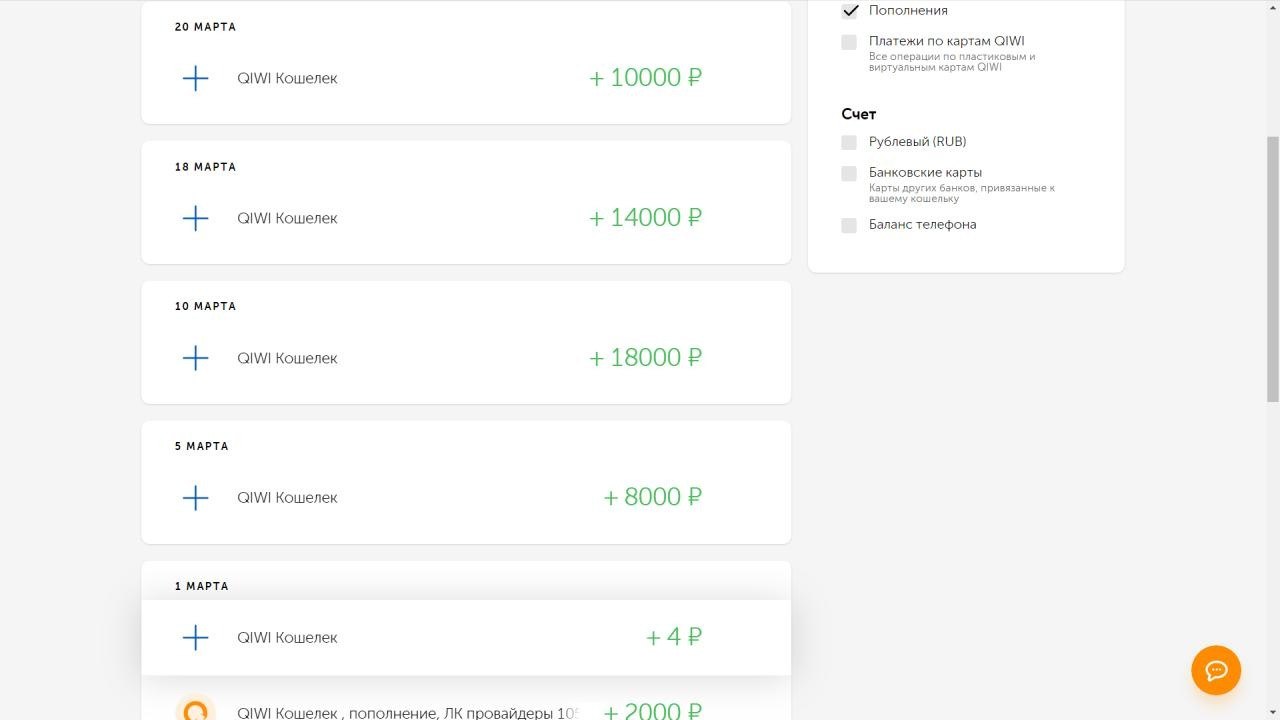Click the +4 ₽ top-up amount
The image size is (1280, 720).
pos(674,638)
